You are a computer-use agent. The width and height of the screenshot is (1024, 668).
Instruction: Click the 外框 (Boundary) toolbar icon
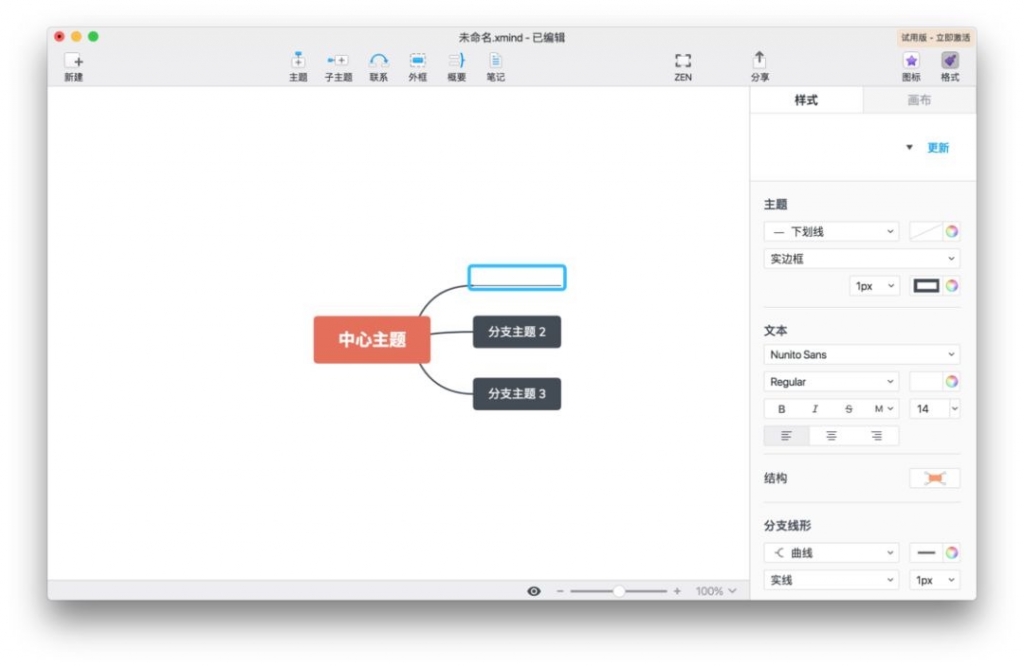(x=417, y=61)
